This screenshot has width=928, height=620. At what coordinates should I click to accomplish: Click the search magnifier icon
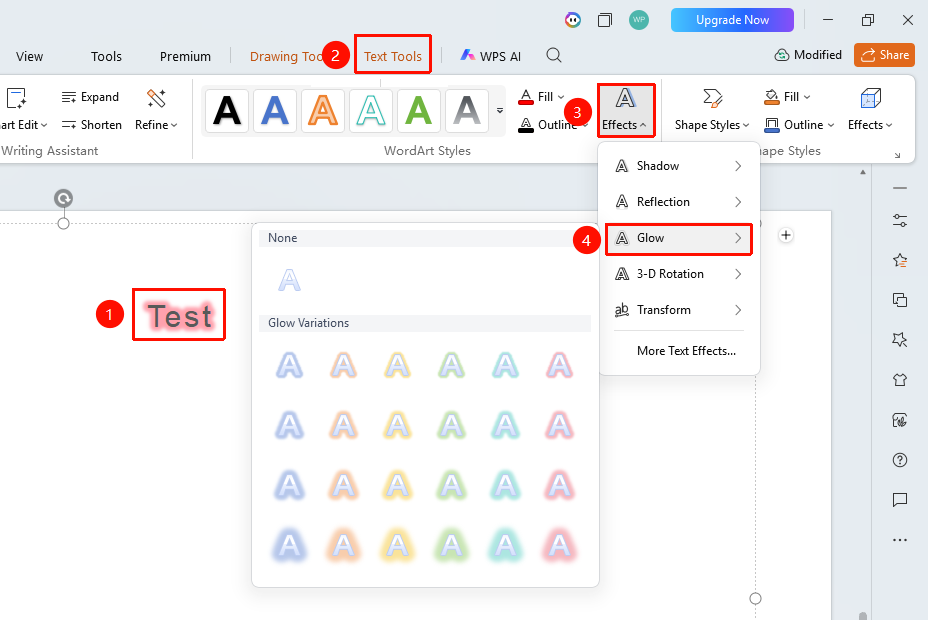pos(553,56)
